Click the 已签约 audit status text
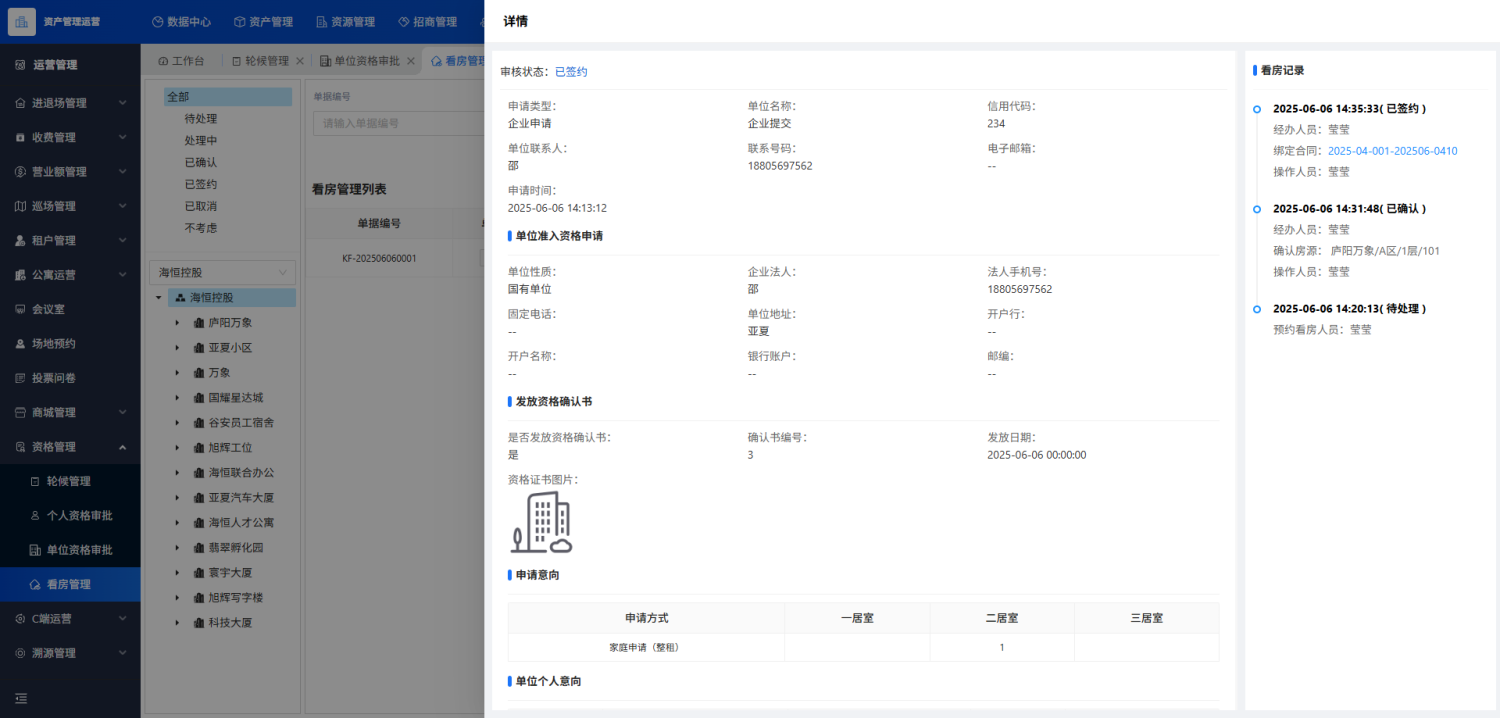The width and height of the screenshot is (1500, 718). pos(571,72)
